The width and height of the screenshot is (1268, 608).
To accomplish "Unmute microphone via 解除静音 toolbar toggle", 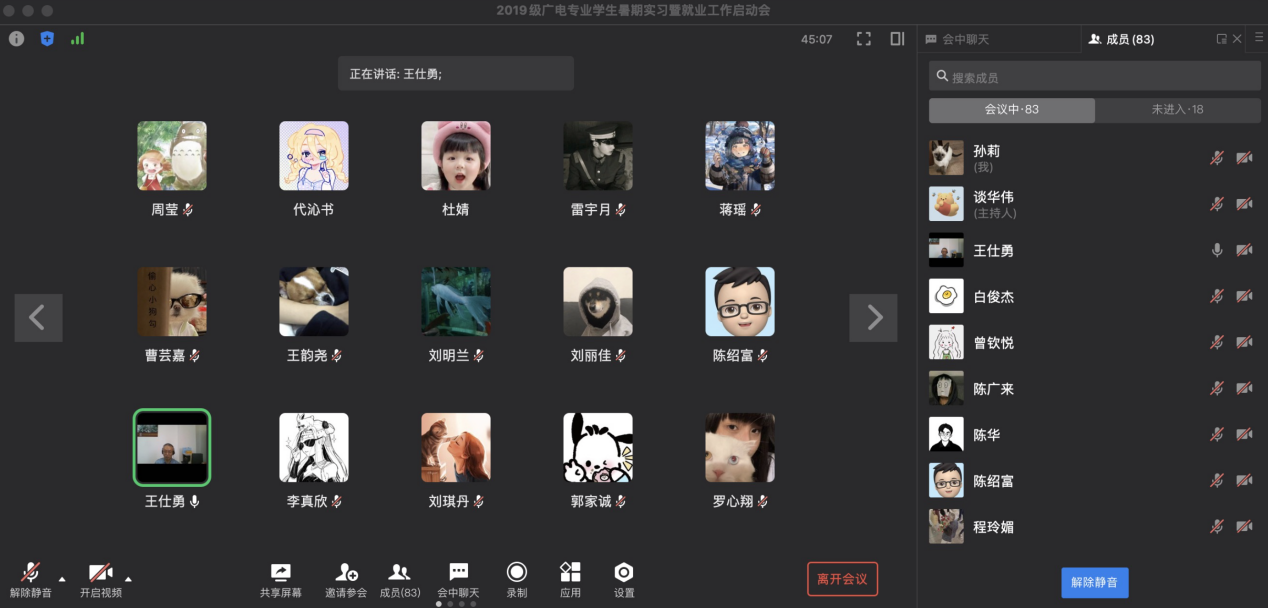I will tap(30, 573).
